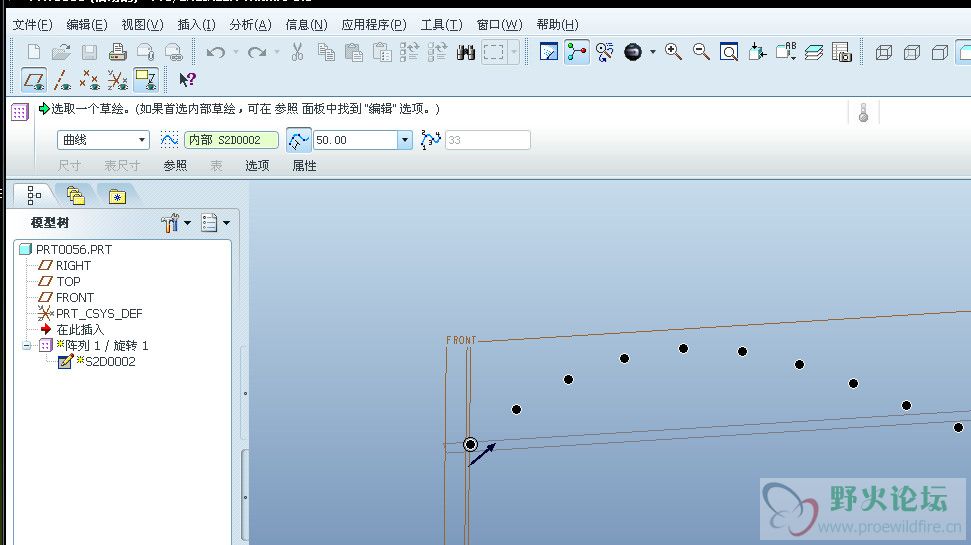Toggle the member count mode icon
971x545 pixels.
[430, 140]
